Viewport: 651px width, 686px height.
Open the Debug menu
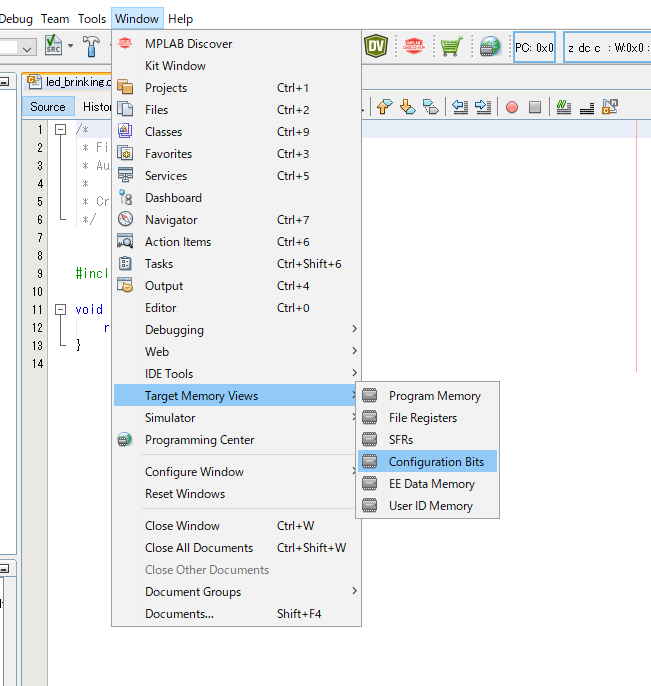[16, 19]
